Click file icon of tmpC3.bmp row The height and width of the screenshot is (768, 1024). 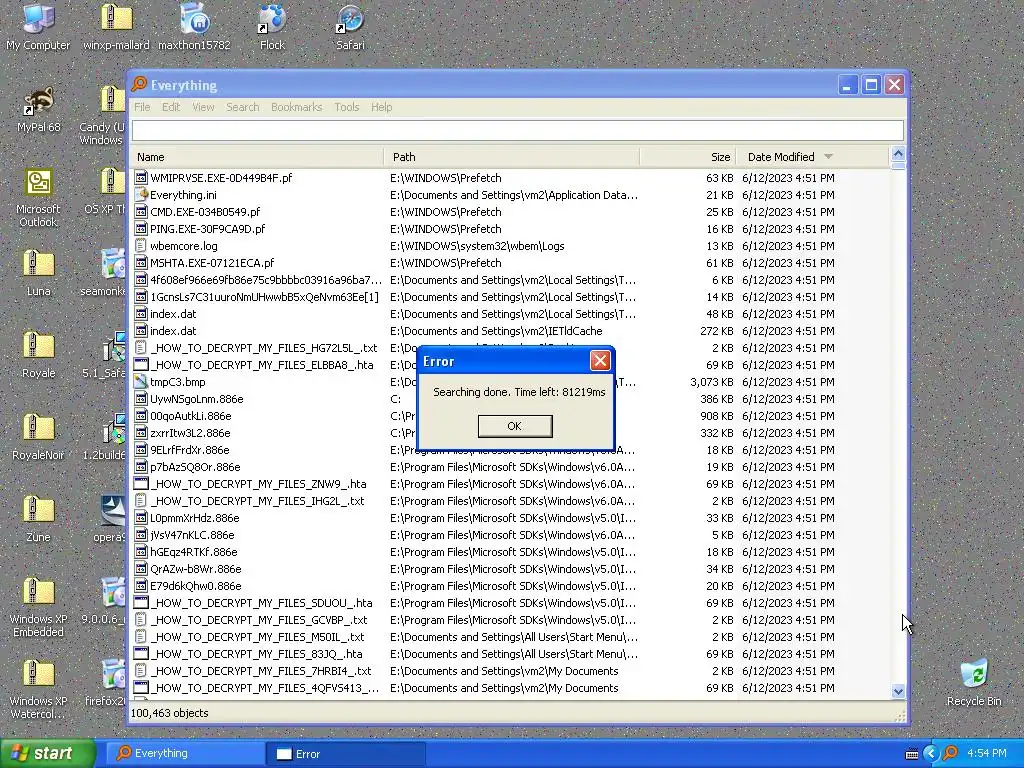(140, 381)
